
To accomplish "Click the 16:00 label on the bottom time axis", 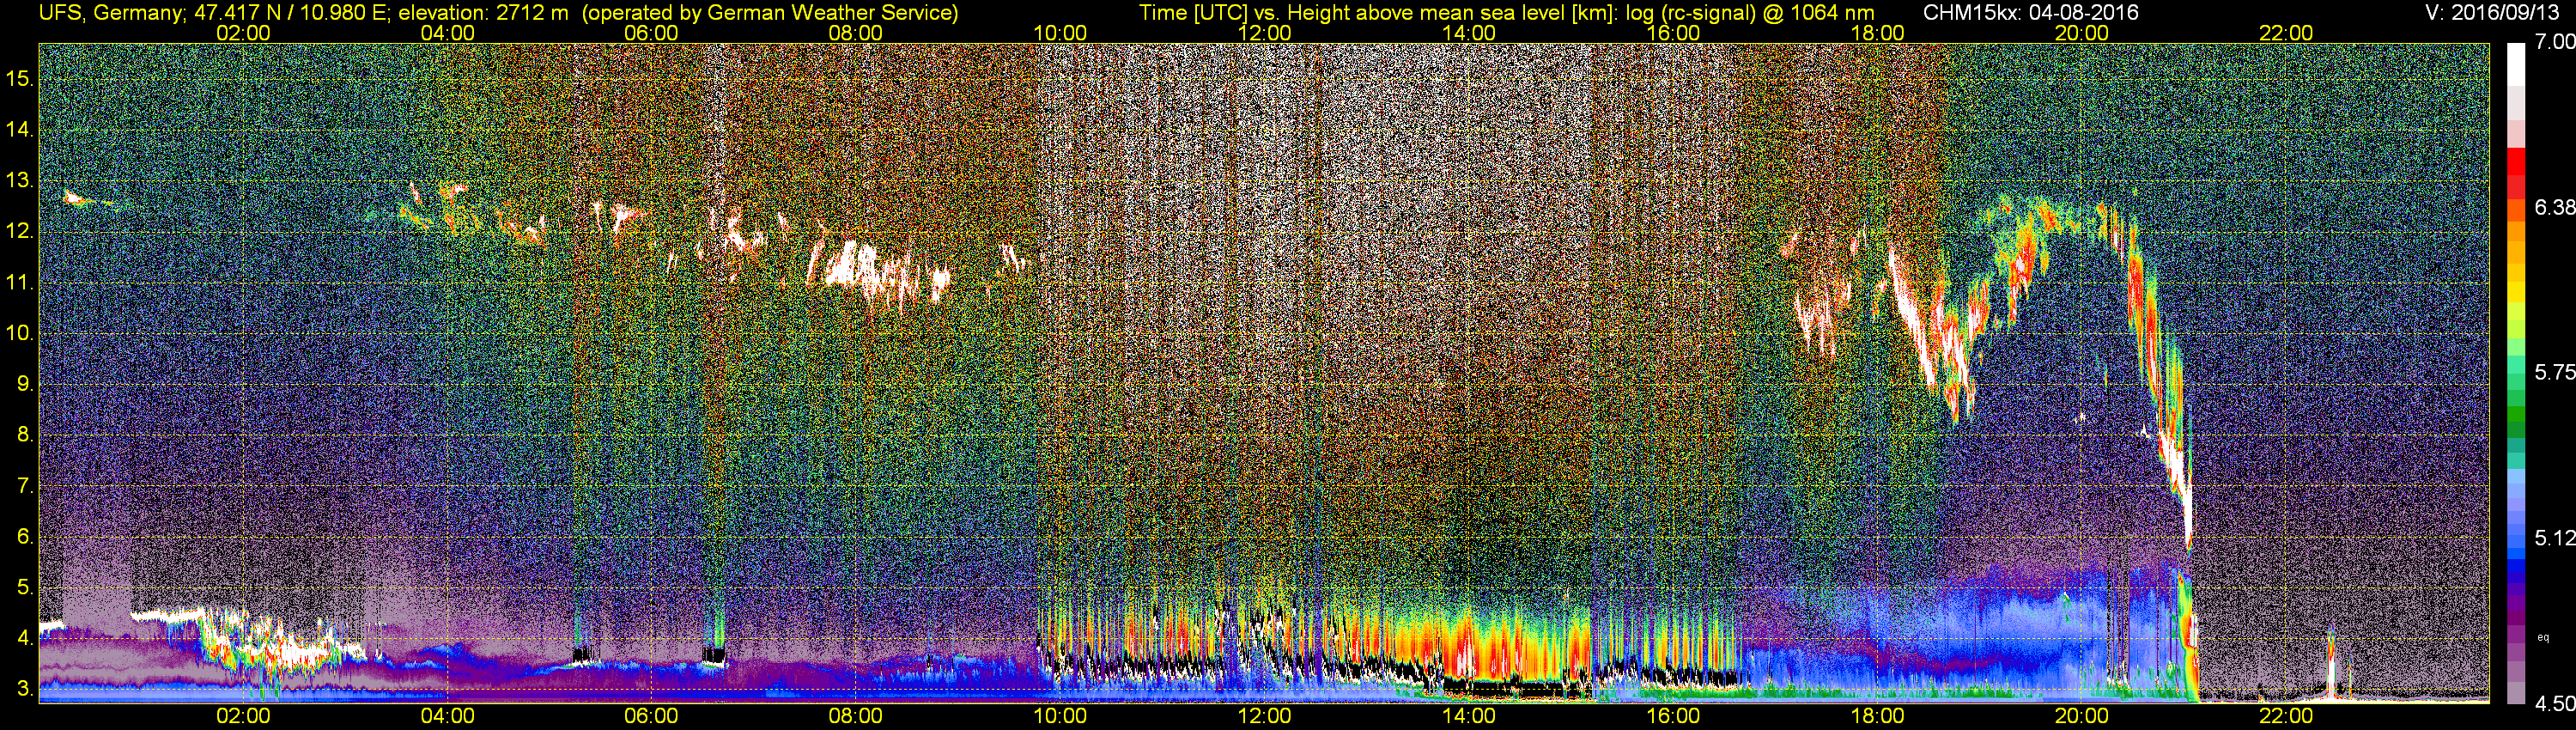I will coord(1673,716).
